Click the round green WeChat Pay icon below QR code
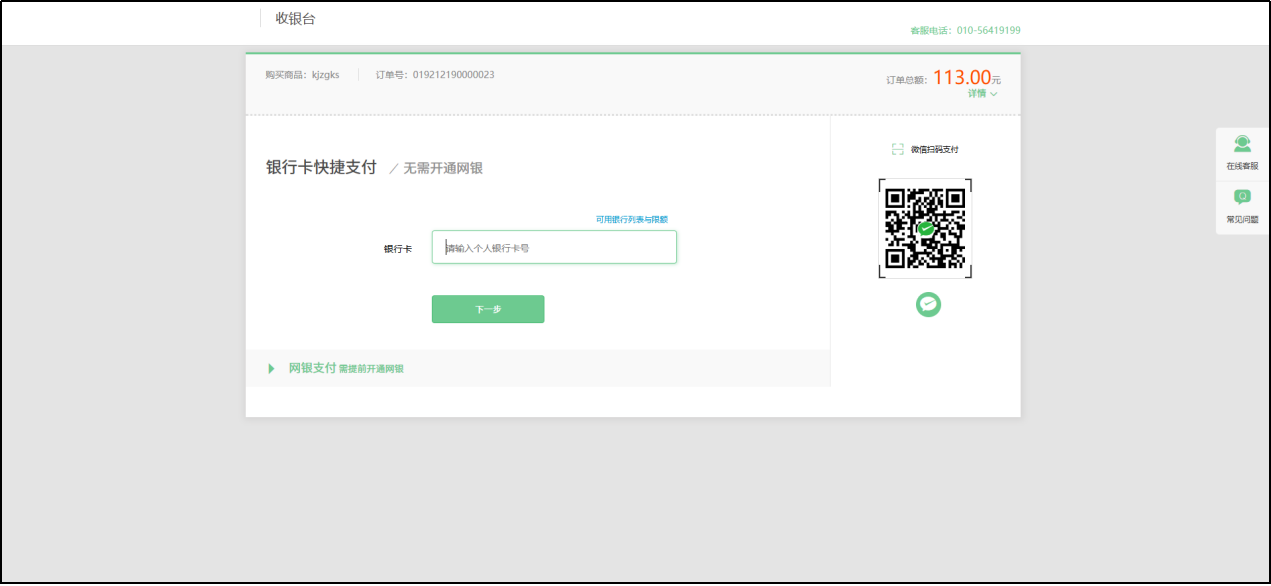Screen dimensions: 1271x586 [928, 304]
